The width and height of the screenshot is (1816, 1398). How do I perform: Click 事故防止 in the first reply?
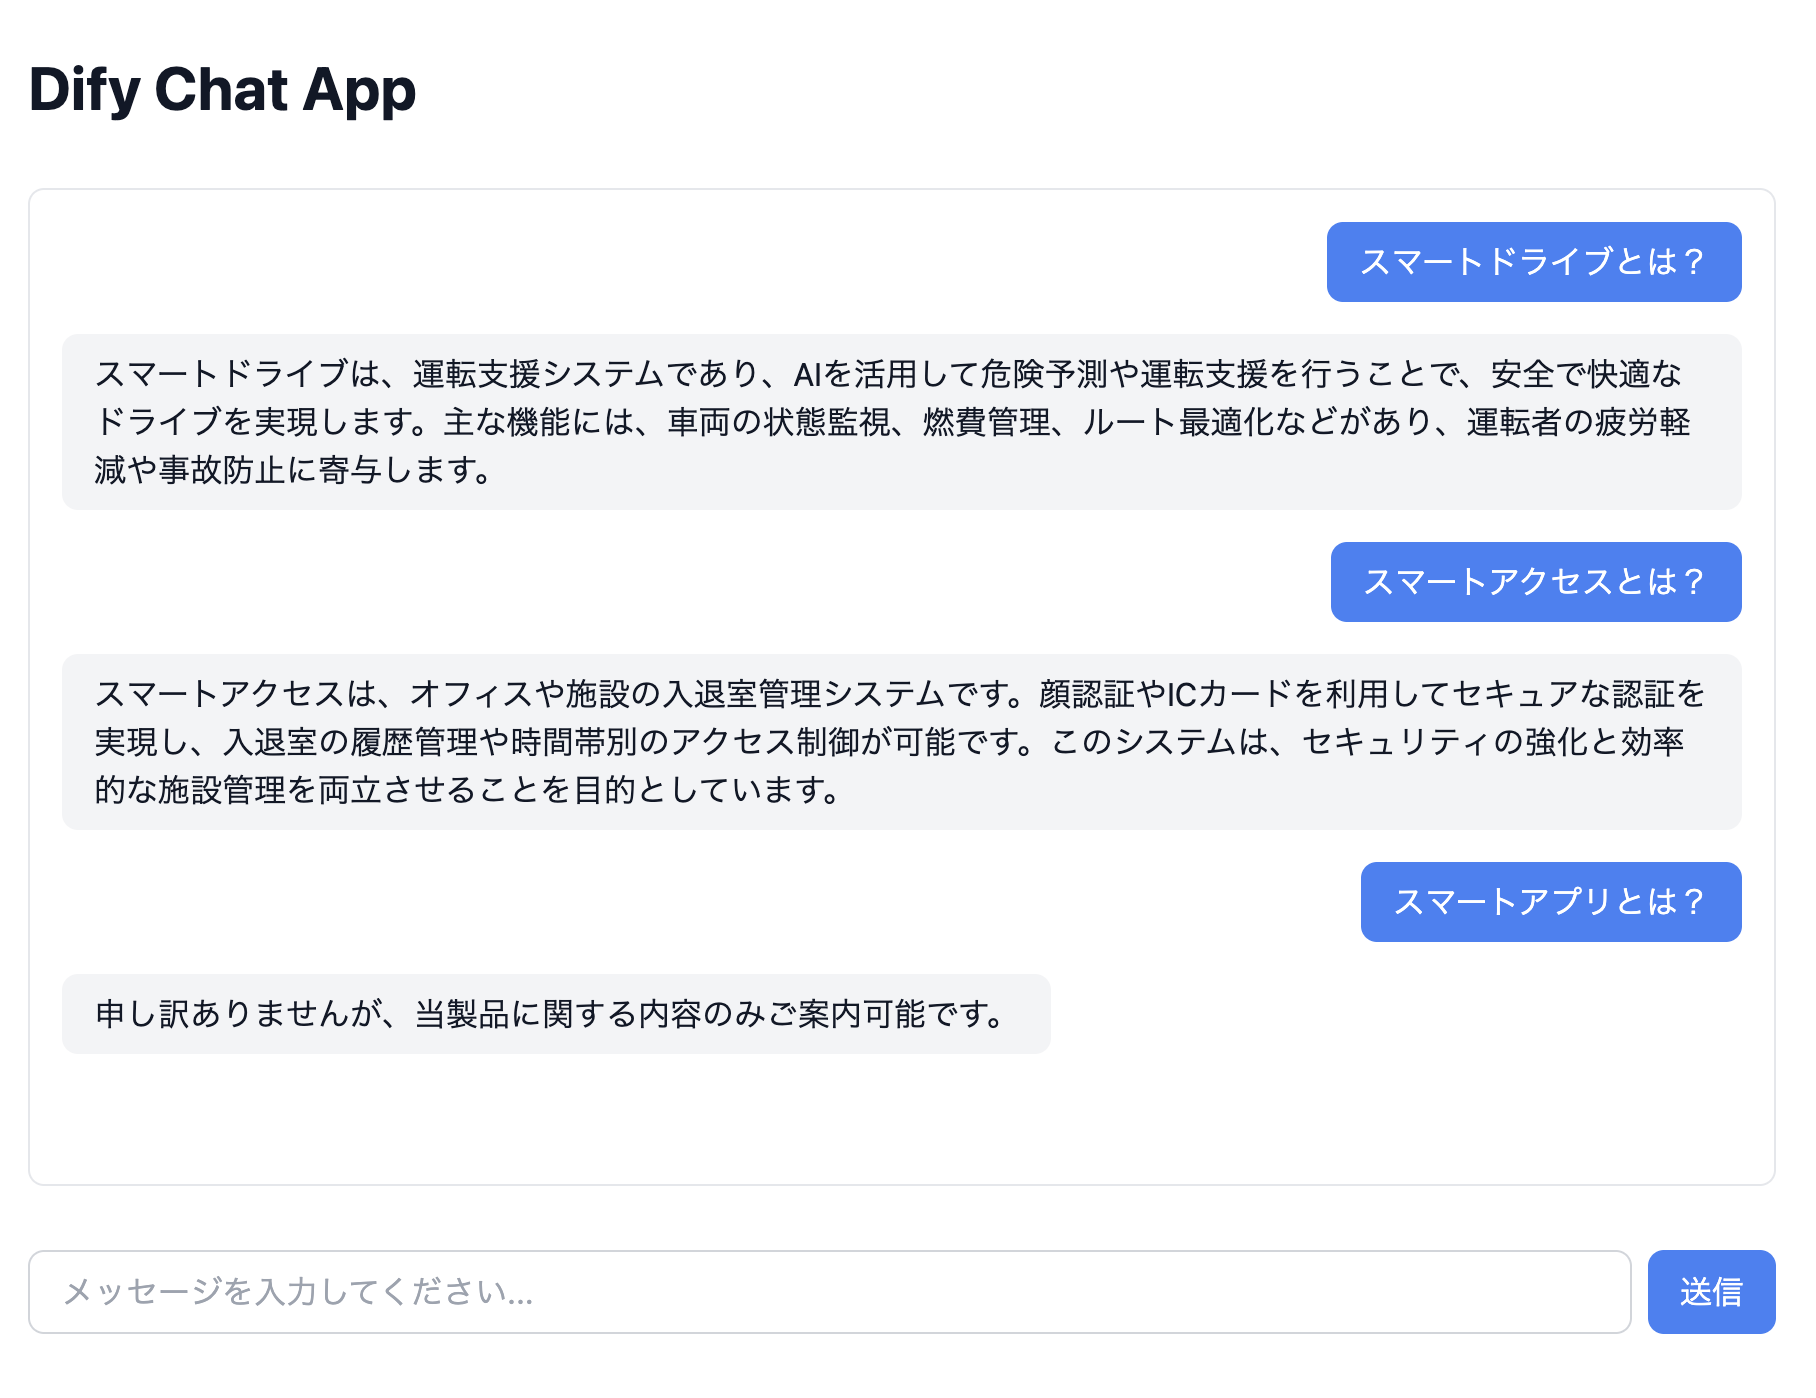(x=223, y=470)
